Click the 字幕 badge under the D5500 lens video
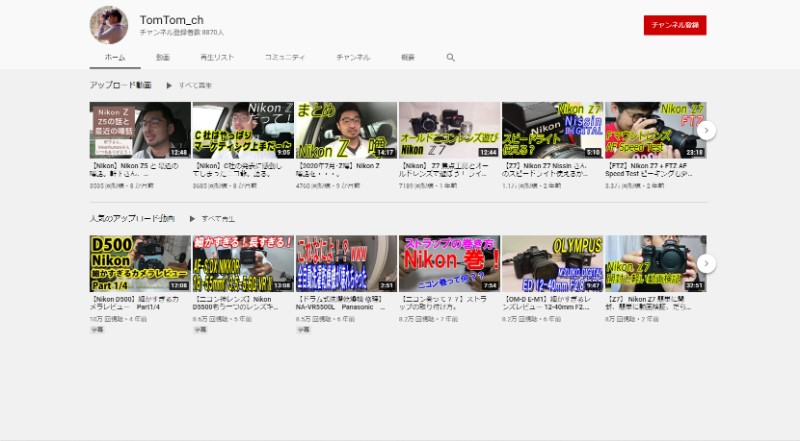Screen dimensions: 800x441 200,330
